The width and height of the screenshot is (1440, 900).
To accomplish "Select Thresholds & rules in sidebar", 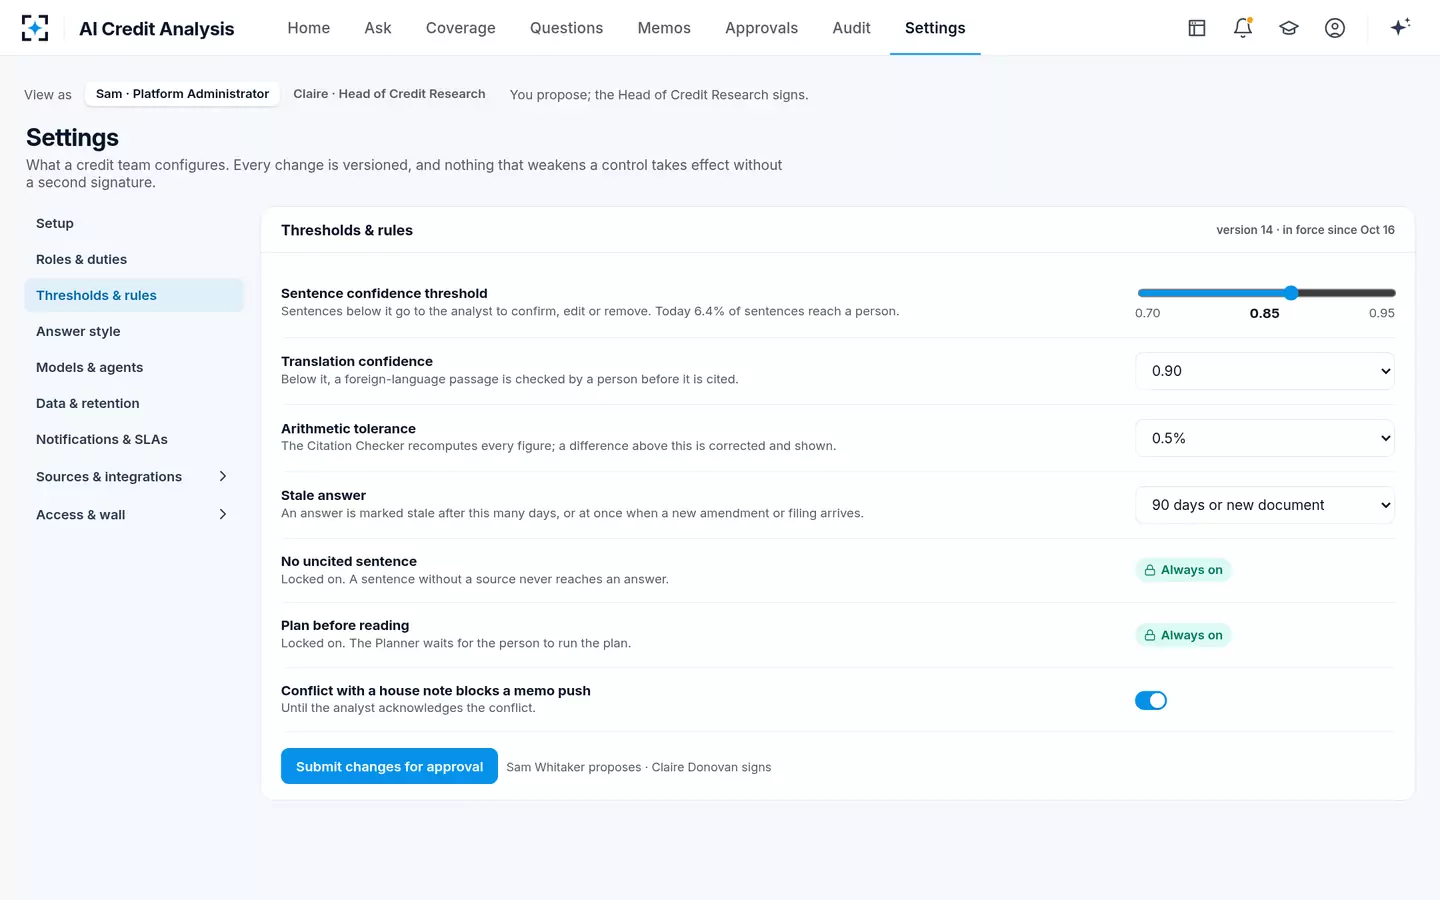I will pyautogui.click(x=134, y=295).
